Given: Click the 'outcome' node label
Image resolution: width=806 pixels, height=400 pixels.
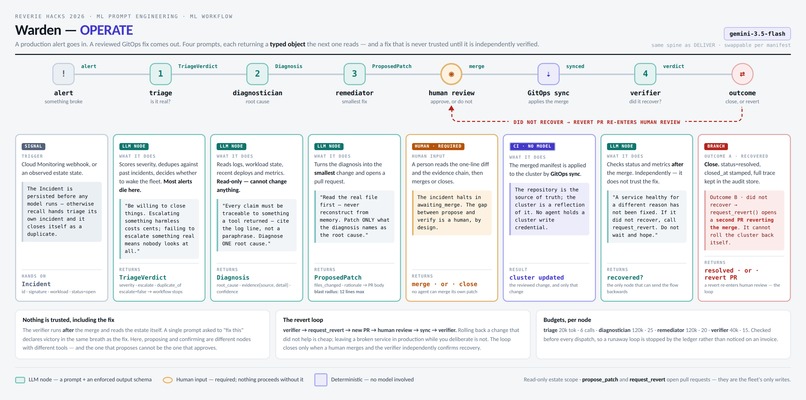Looking at the screenshot, I should 742,93.
